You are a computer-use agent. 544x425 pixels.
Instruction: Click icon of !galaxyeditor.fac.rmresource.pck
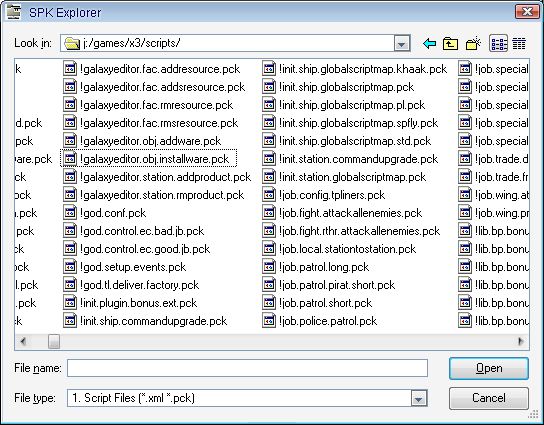click(x=70, y=105)
